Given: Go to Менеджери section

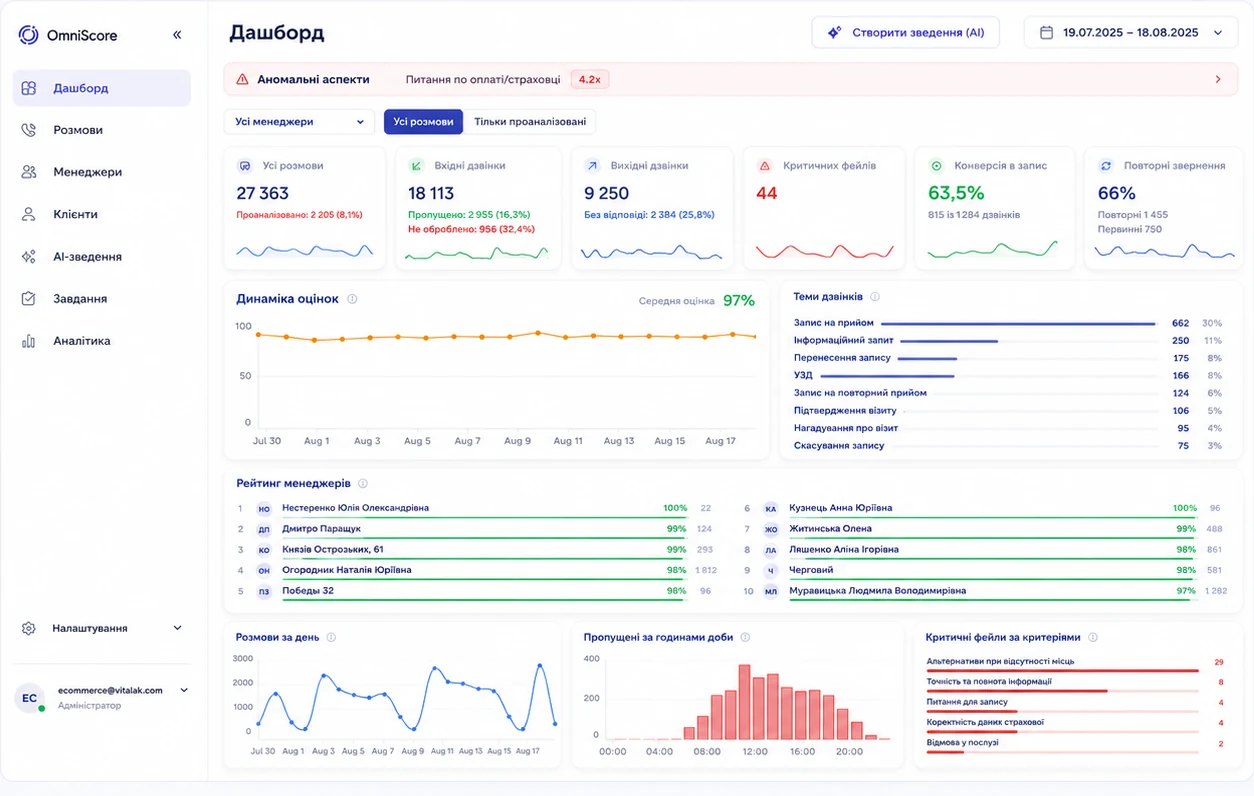Looking at the screenshot, I should 101,172.
